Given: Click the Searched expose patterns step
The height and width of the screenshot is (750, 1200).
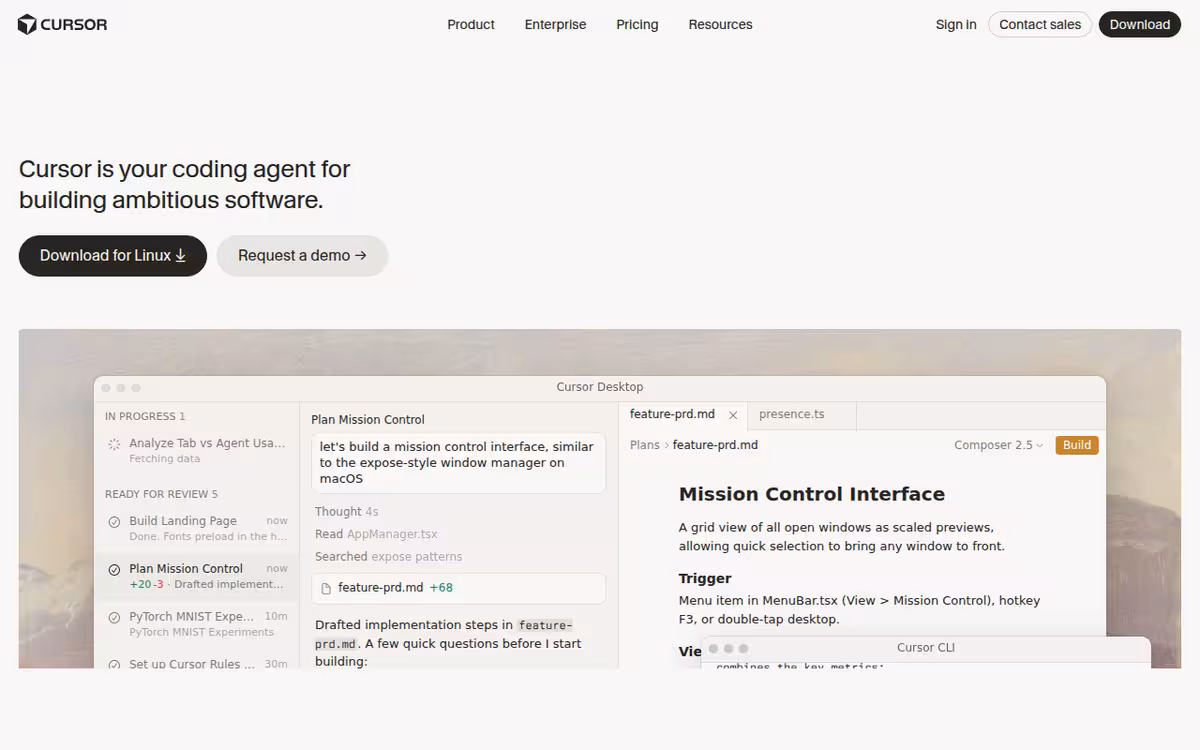Looking at the screenshot, I should tap(388, 556).
